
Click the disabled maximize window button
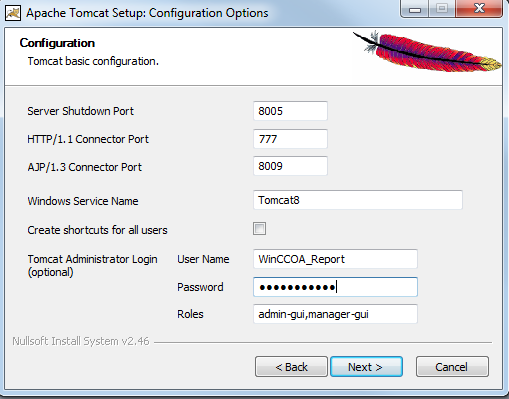coord(442,9)
